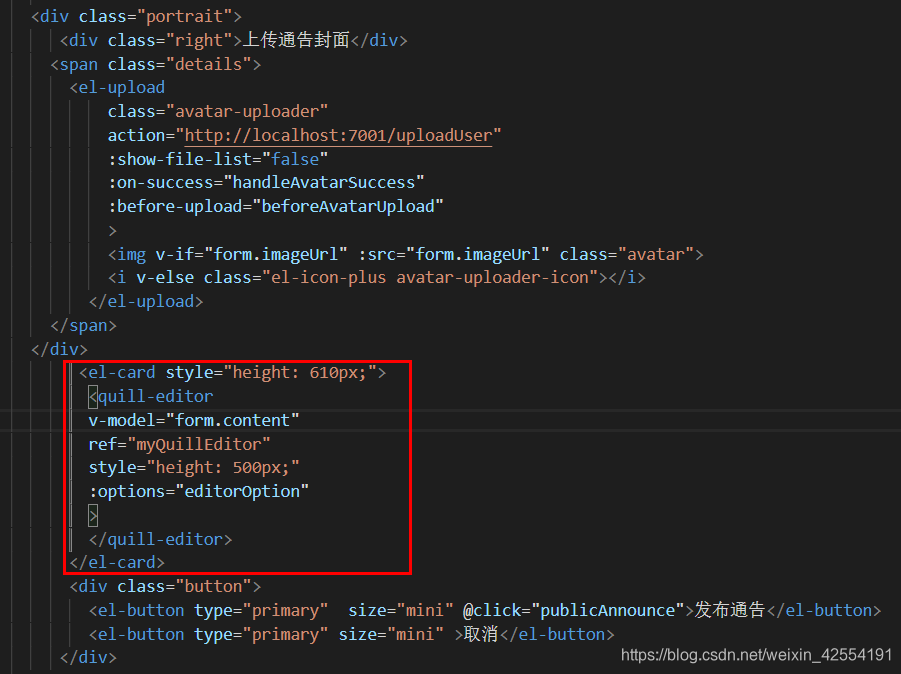Click the "handleAvatarSuccess" handler value
Screen dimensions: 901x674
(x=324, y=183)
